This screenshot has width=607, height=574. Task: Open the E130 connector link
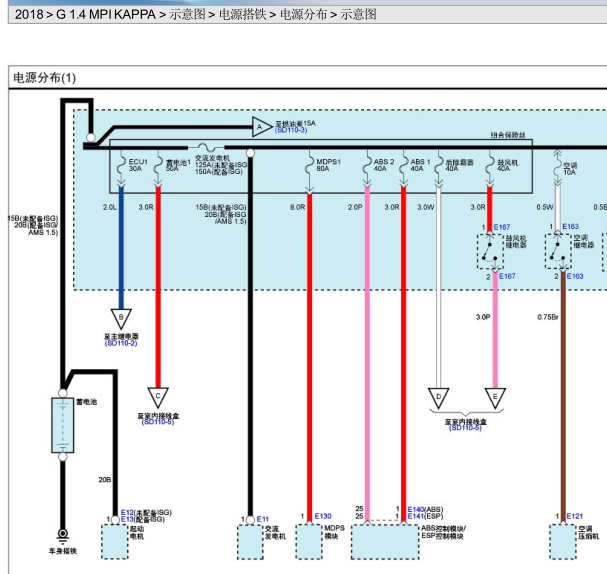pos(323,516)
